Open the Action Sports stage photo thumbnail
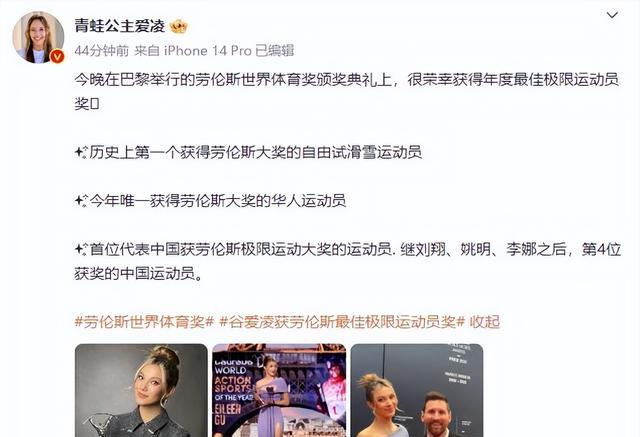Image resolution: width=640 pixels, height=437 pixels. 279,390
